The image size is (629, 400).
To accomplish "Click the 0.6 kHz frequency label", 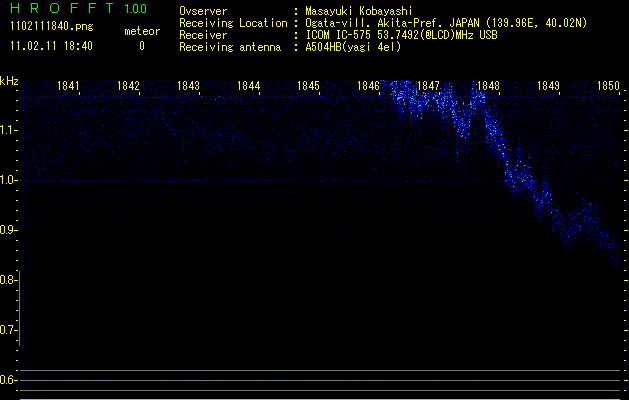I will [8, 380].
